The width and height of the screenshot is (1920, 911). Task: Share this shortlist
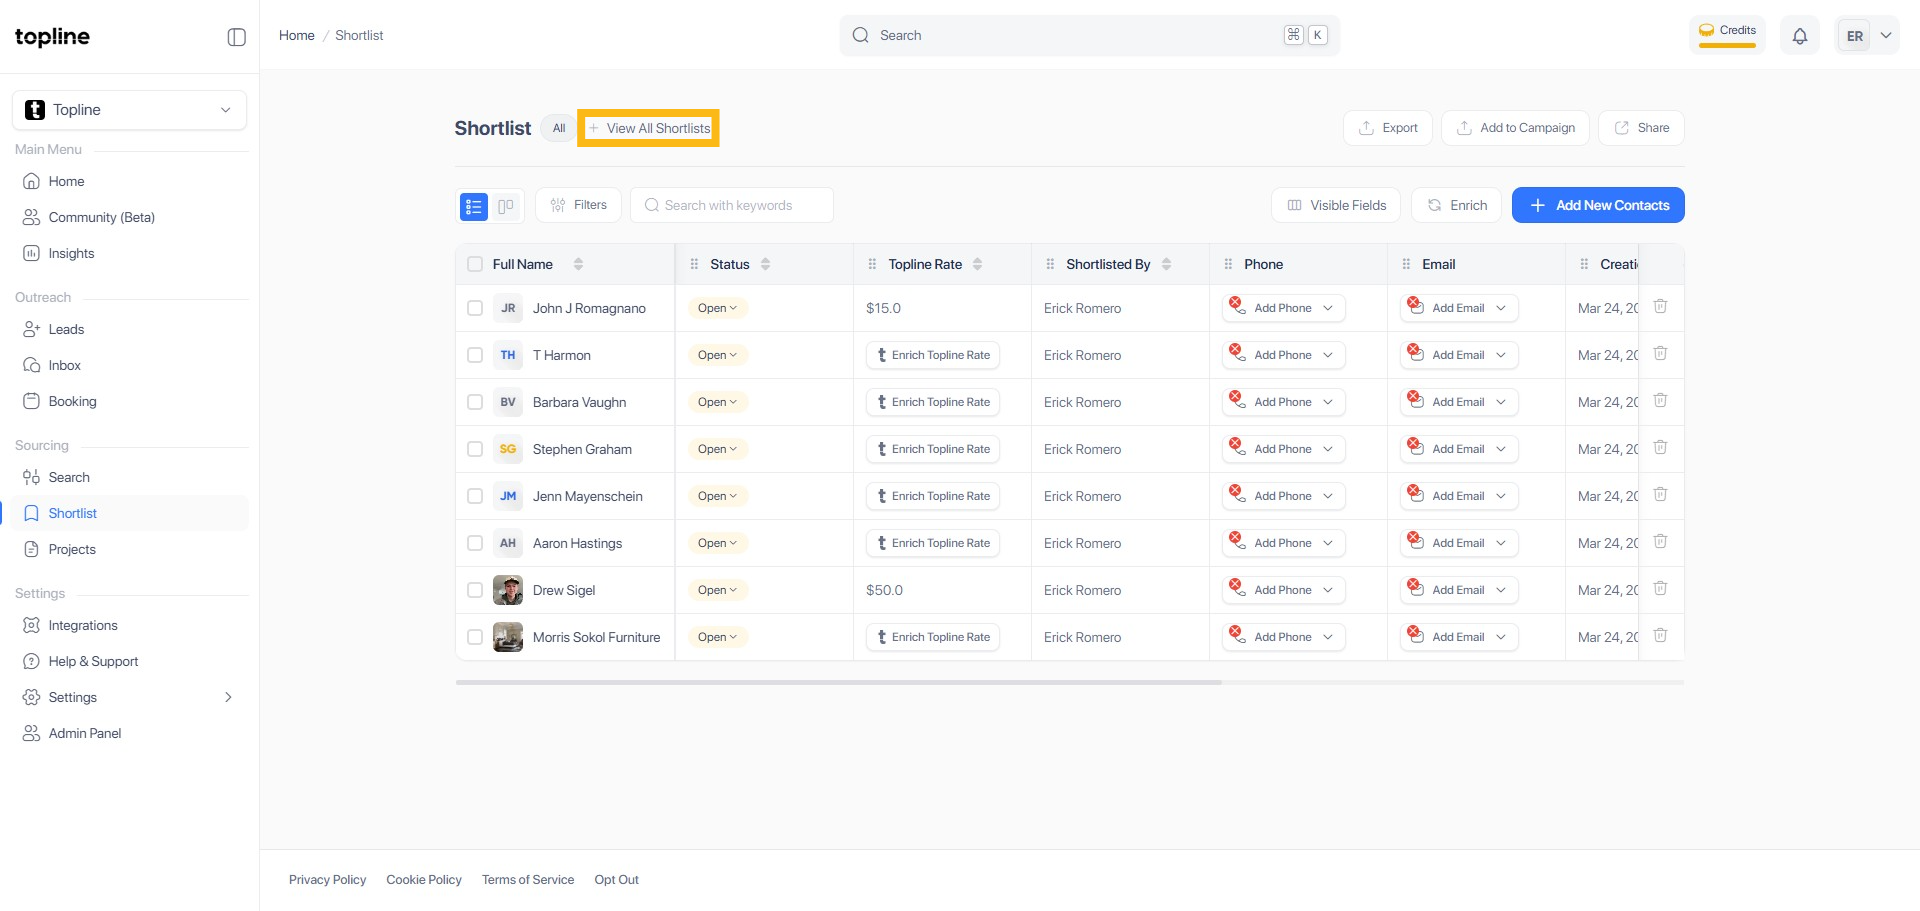click(x=1641, y=128)
